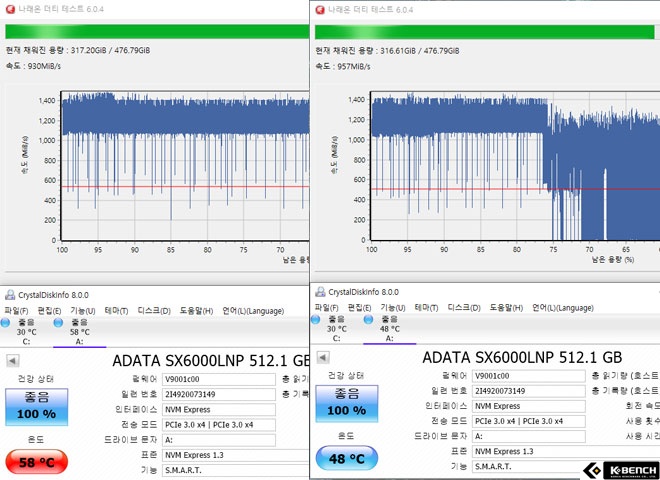Viewport: 660px width, 480px height.
Task: Click the text '317.20GiB / 476.79GiB'
Action: click(110, 50)
